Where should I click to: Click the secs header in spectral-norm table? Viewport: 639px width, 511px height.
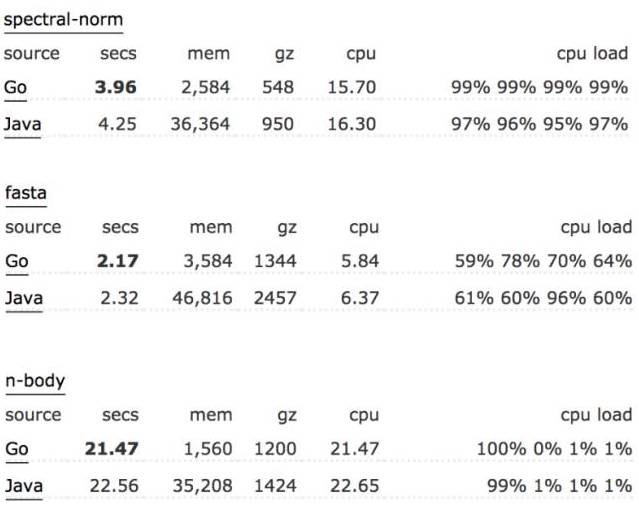click(x=119, y=54)
